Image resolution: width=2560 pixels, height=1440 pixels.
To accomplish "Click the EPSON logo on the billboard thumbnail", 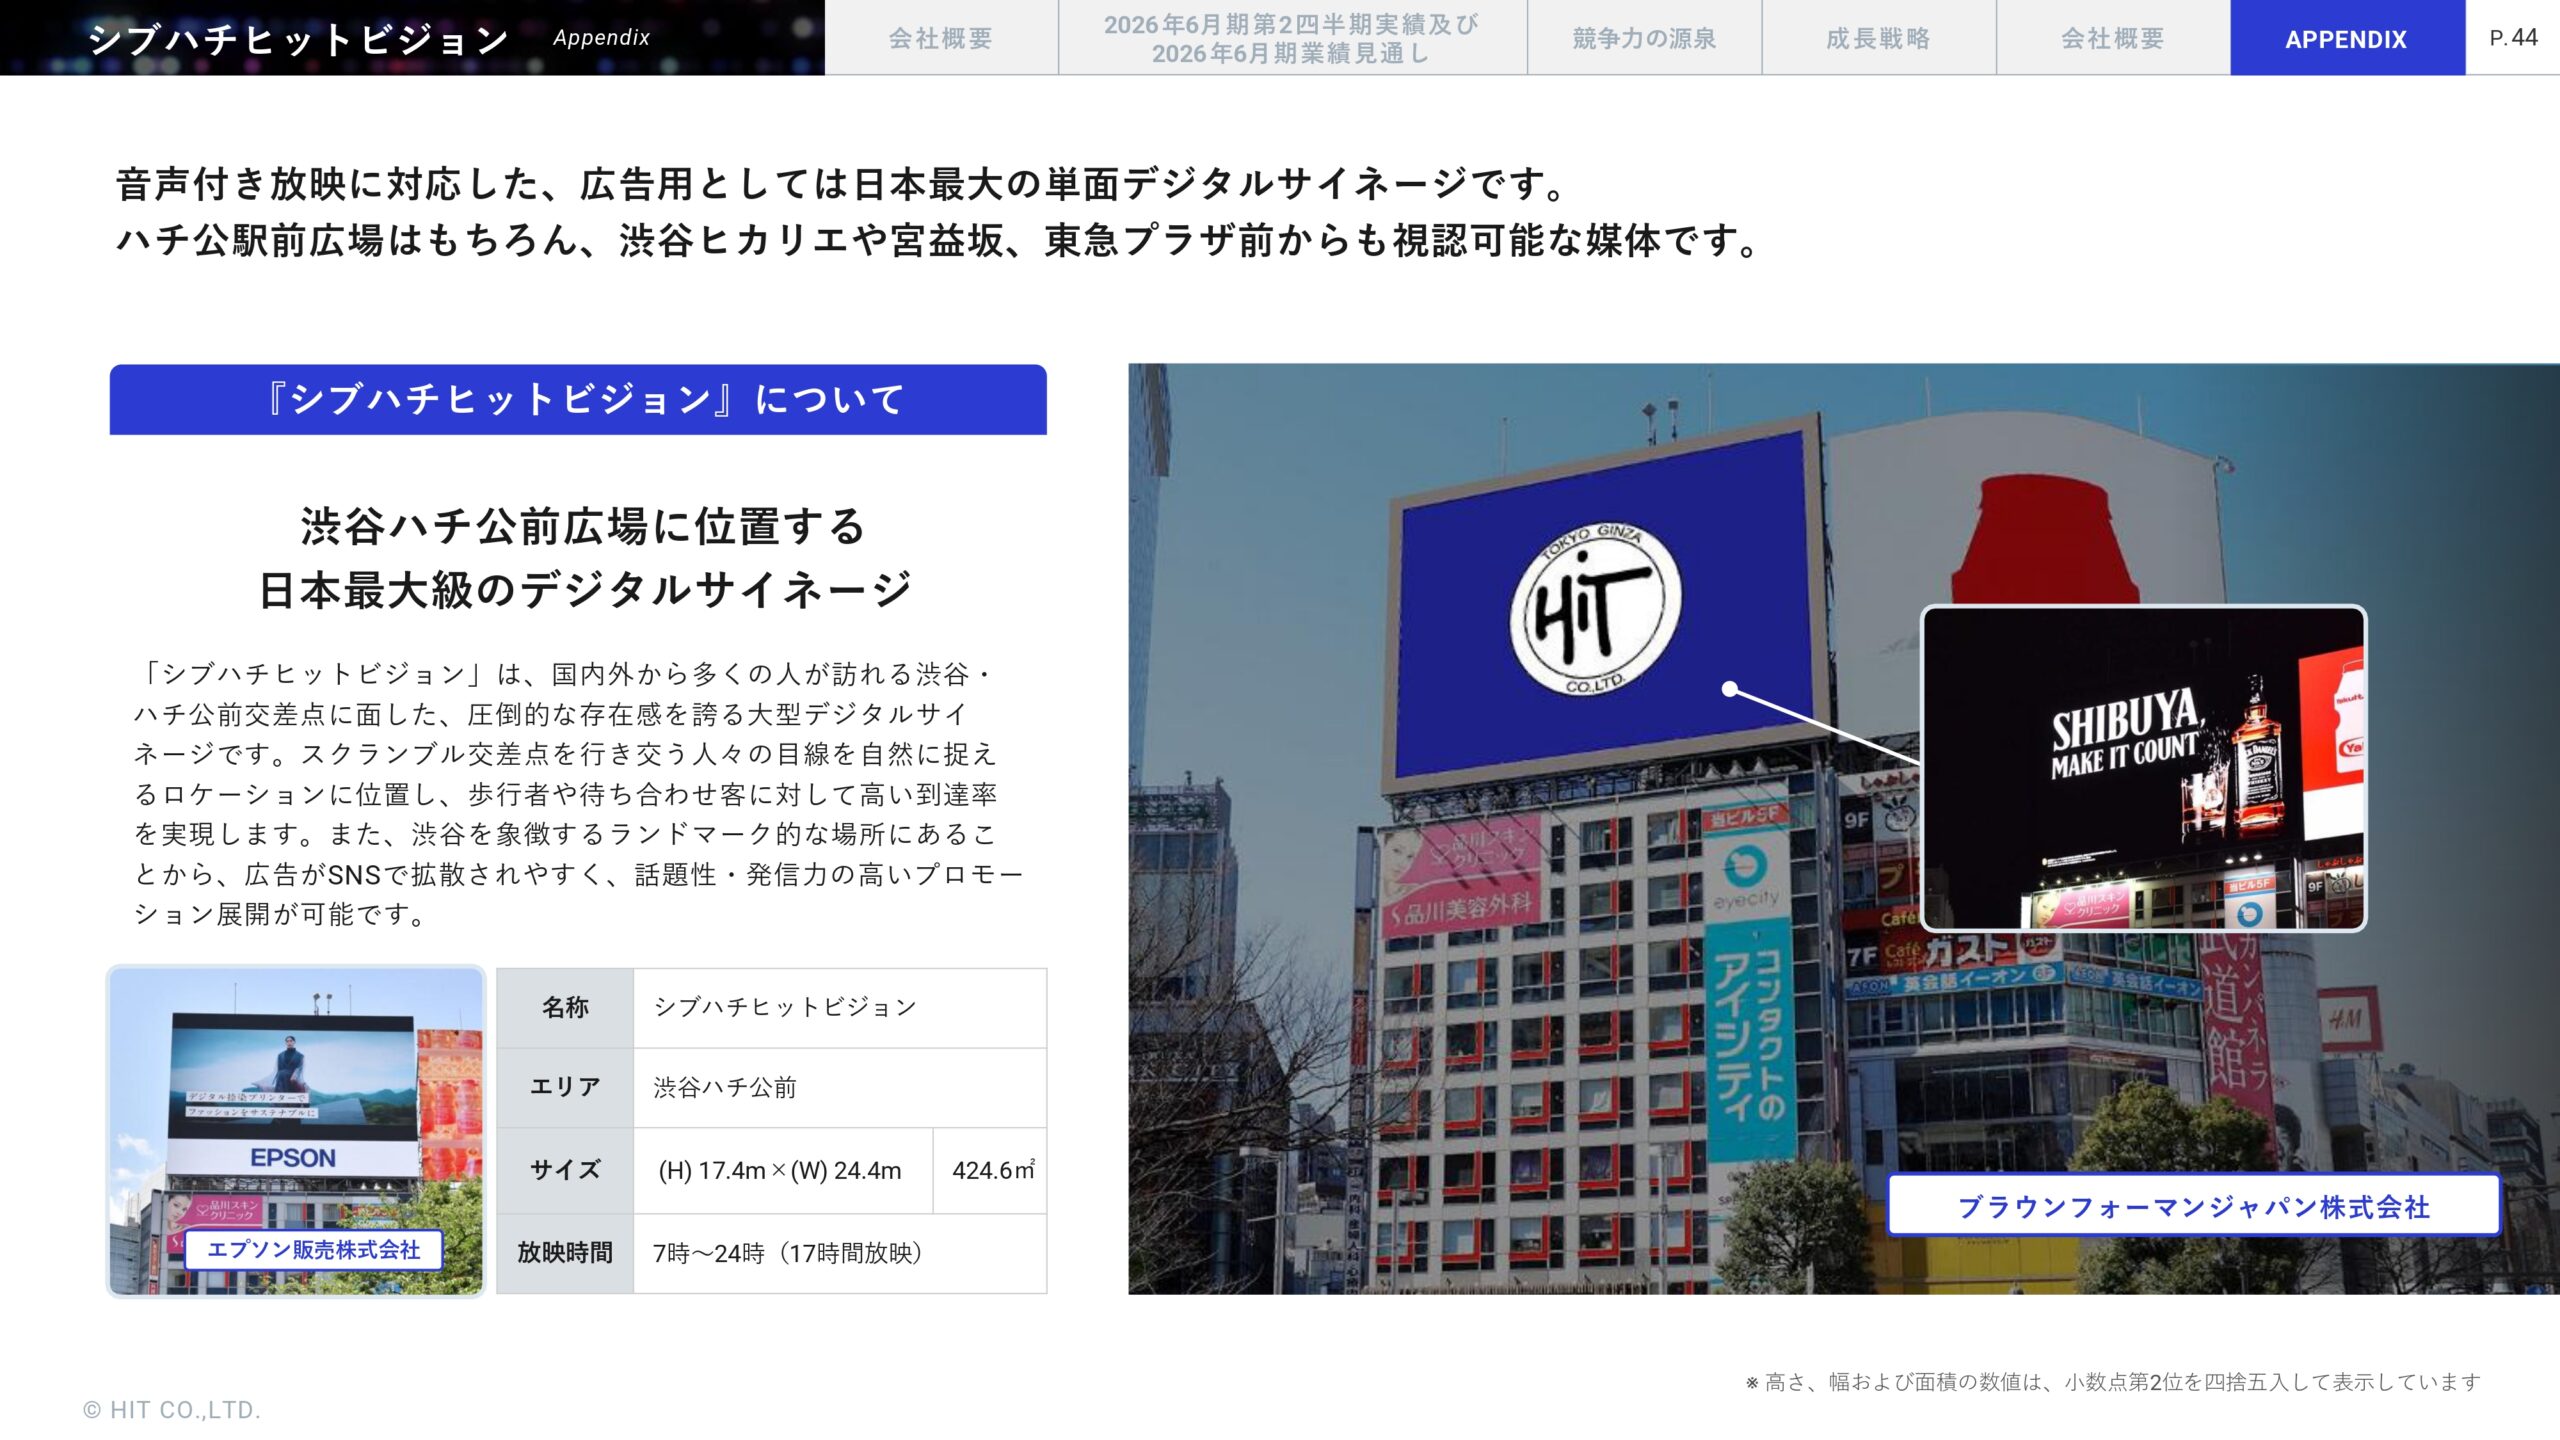I will click(293, 1157).
